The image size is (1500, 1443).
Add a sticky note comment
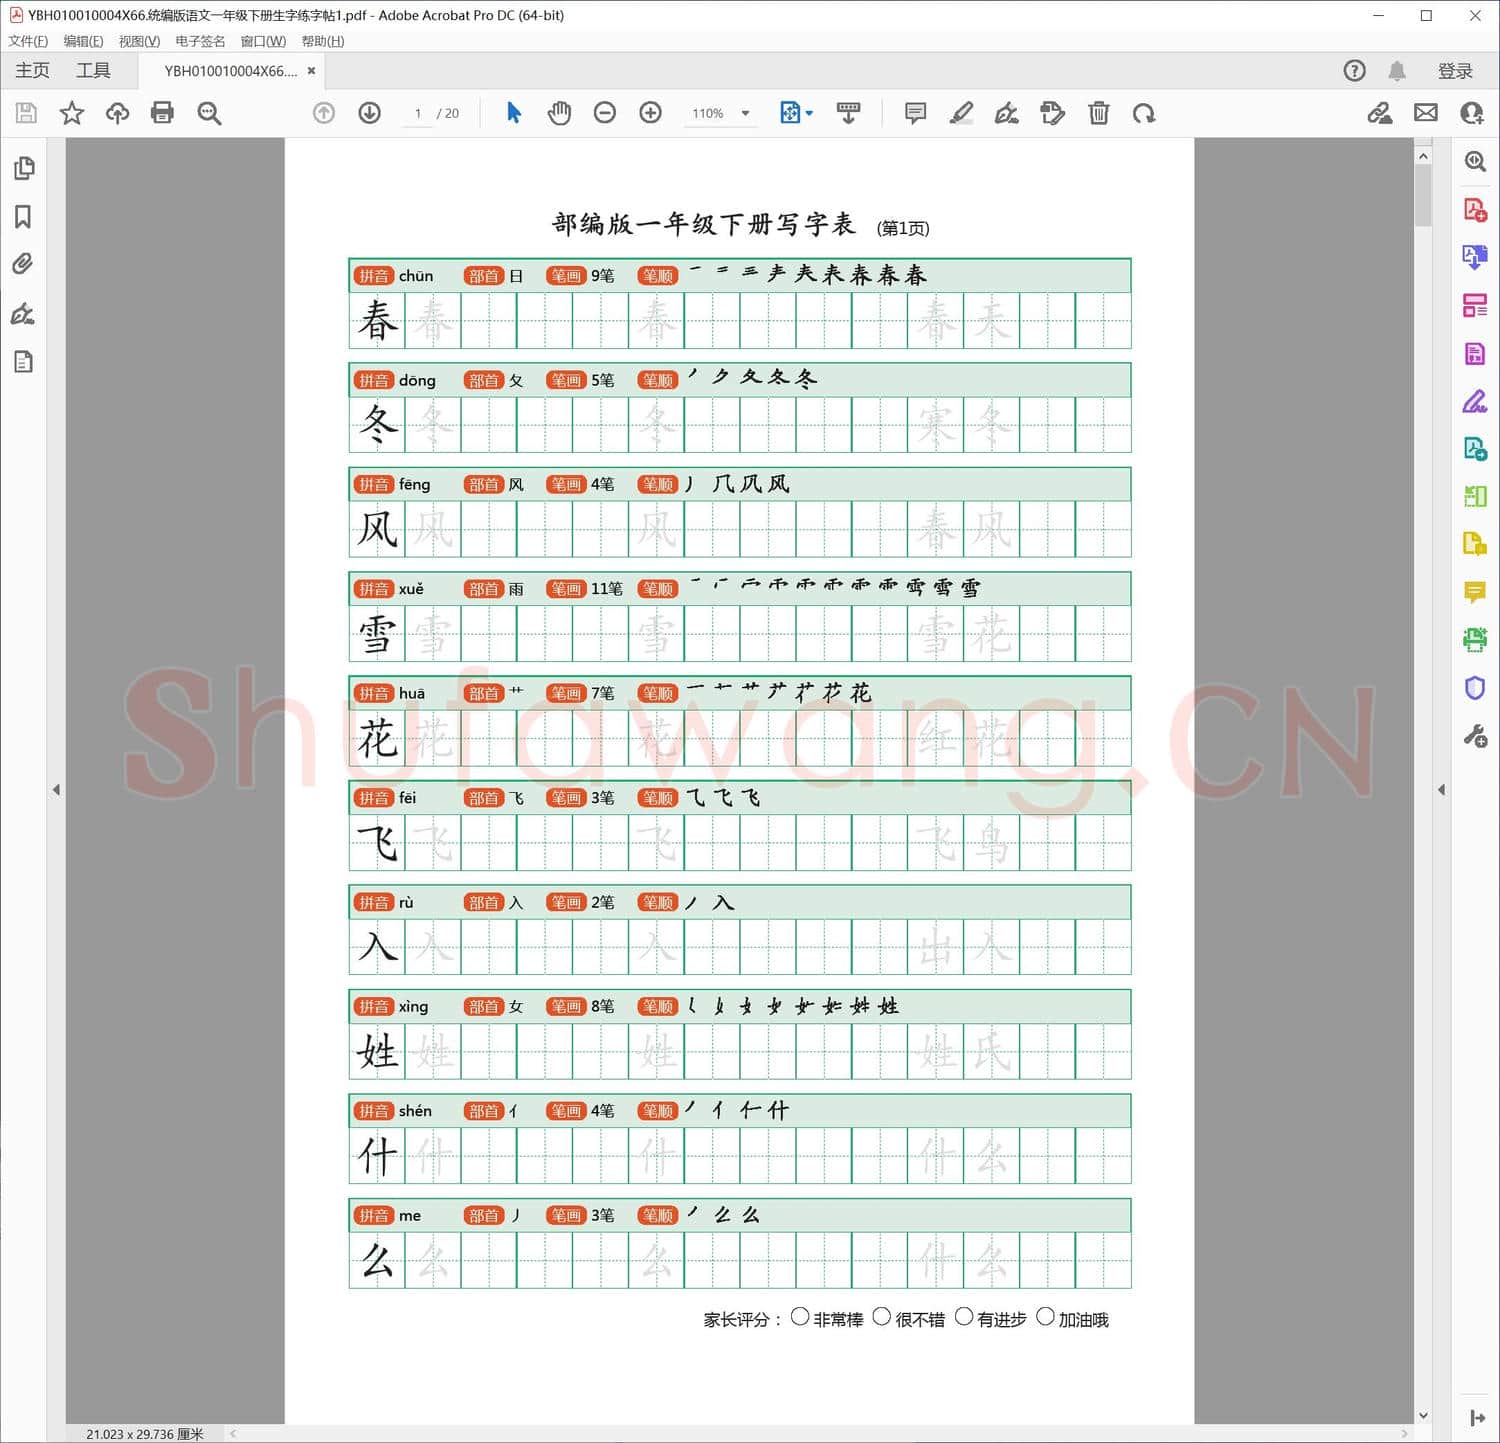(x=915, y=113)
